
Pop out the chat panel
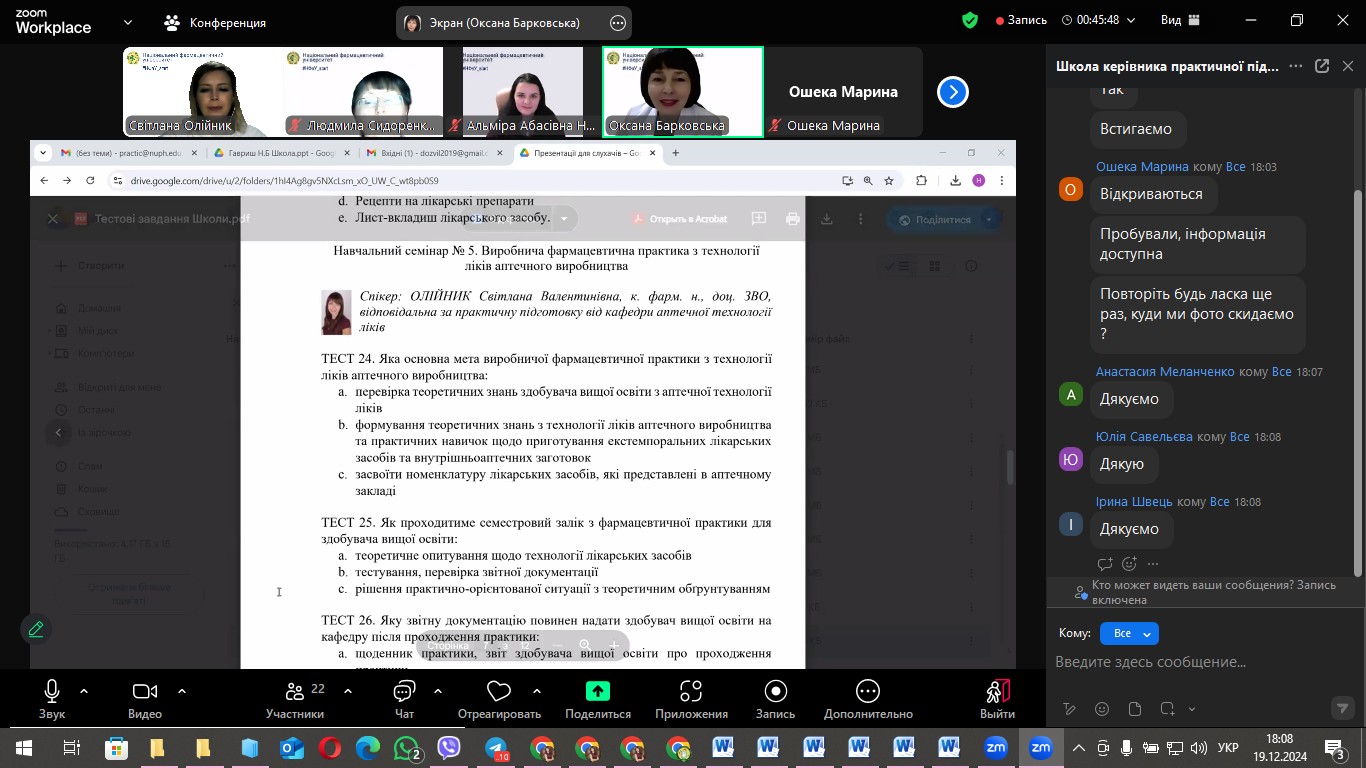coord(1321,66)
